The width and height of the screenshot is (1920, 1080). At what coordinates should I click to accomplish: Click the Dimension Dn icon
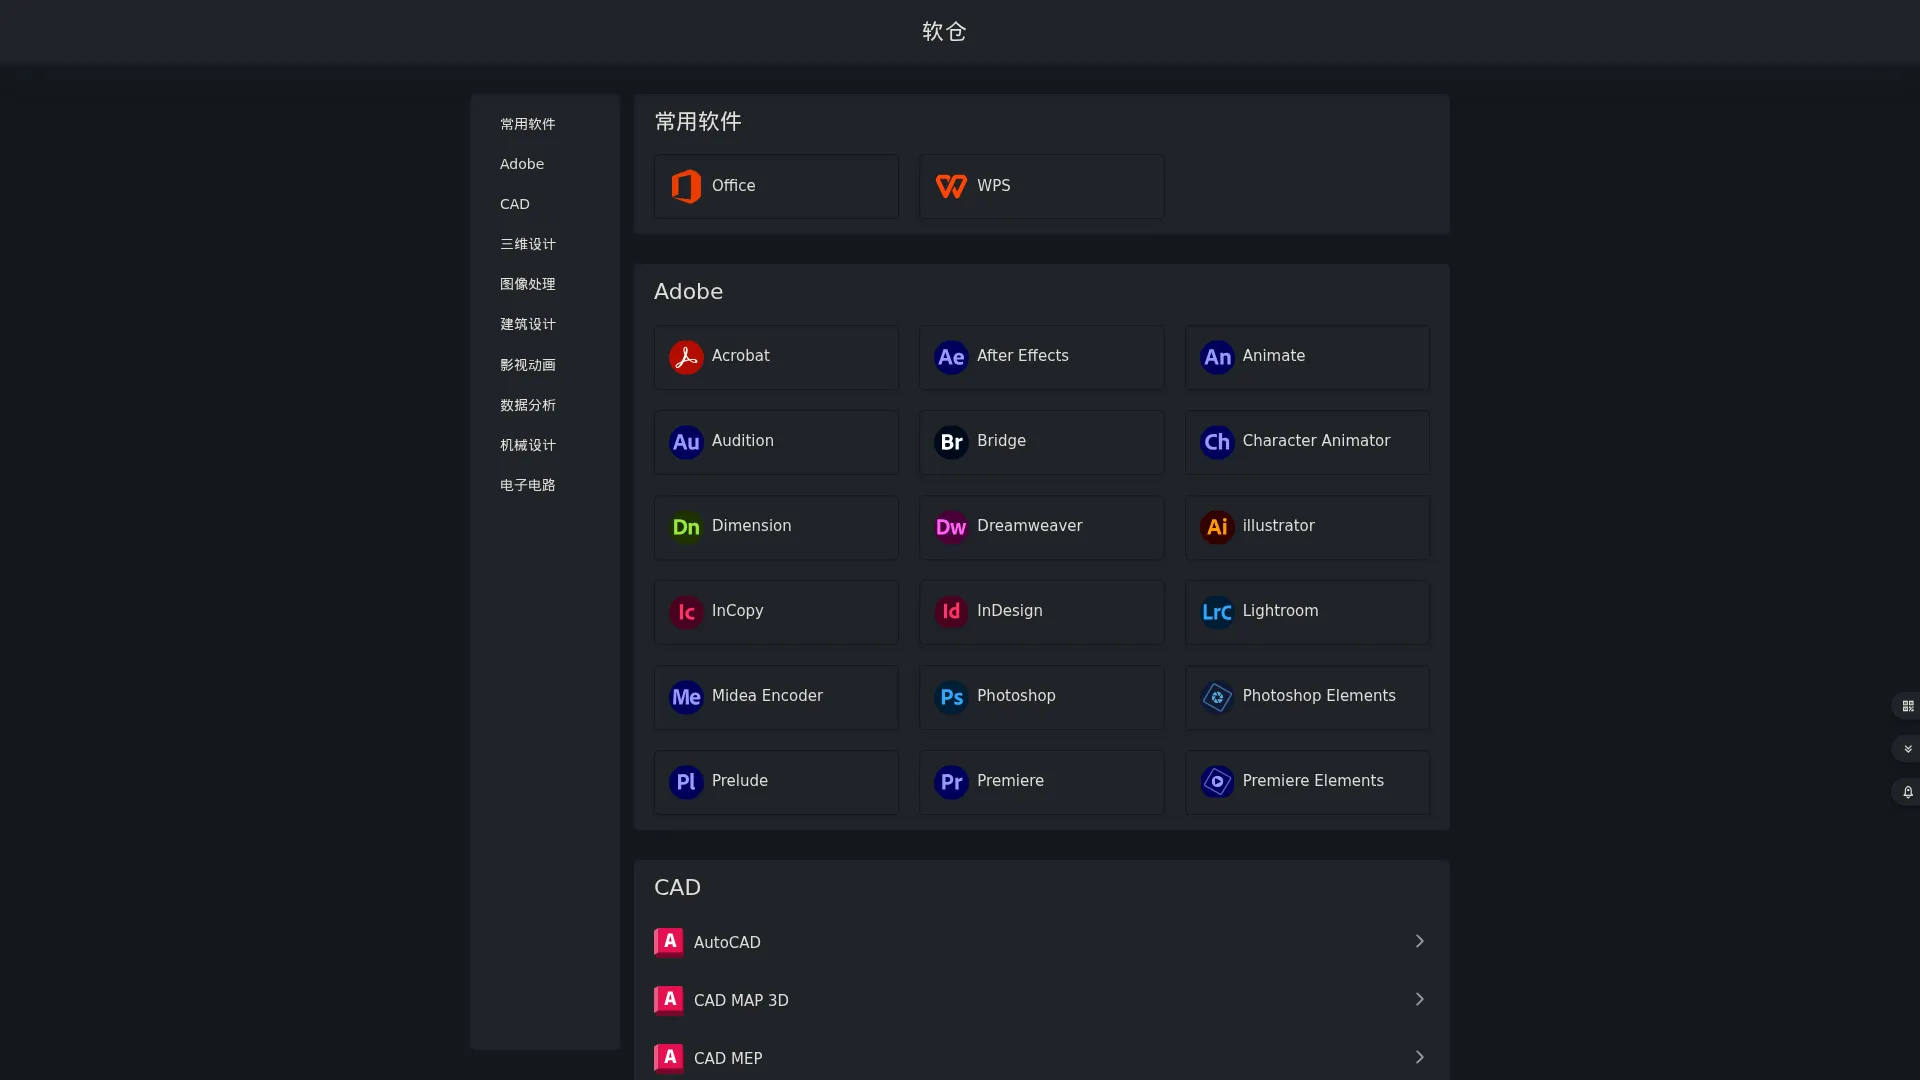[686, 527]
